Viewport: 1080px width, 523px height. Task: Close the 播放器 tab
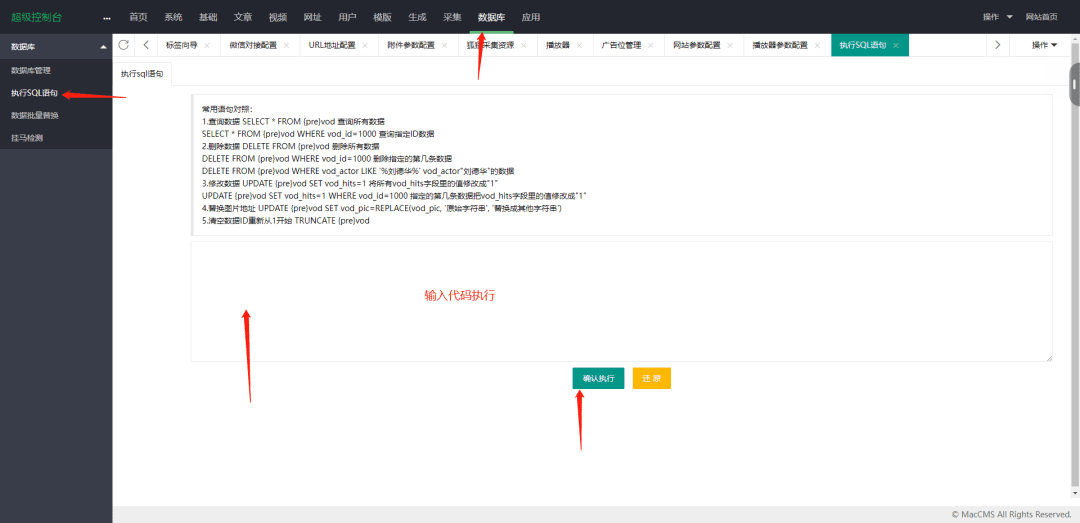pyautogui.click(x=580, y=46)
